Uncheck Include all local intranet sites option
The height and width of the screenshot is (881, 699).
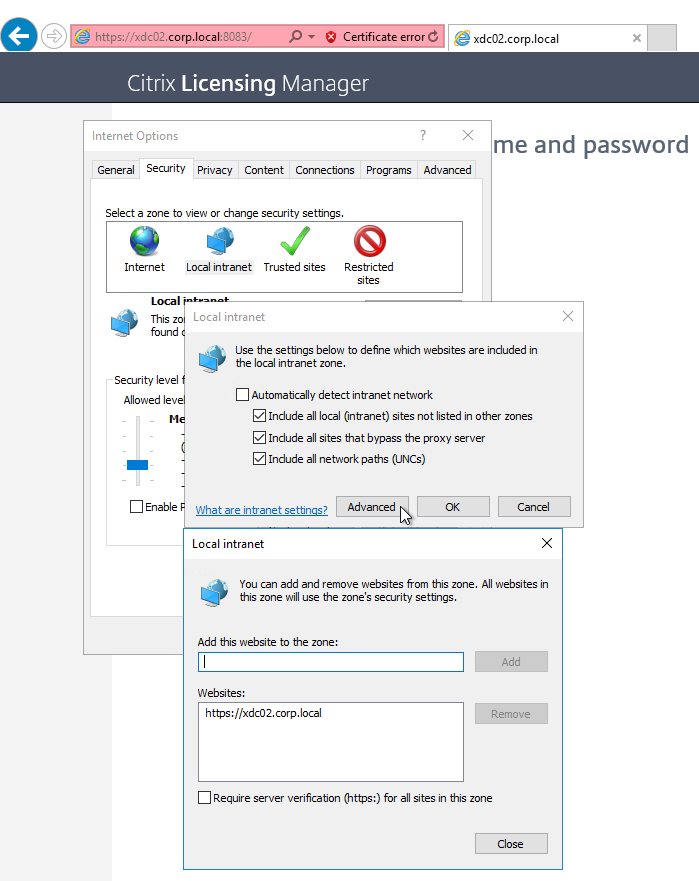(x=259, y=416)
